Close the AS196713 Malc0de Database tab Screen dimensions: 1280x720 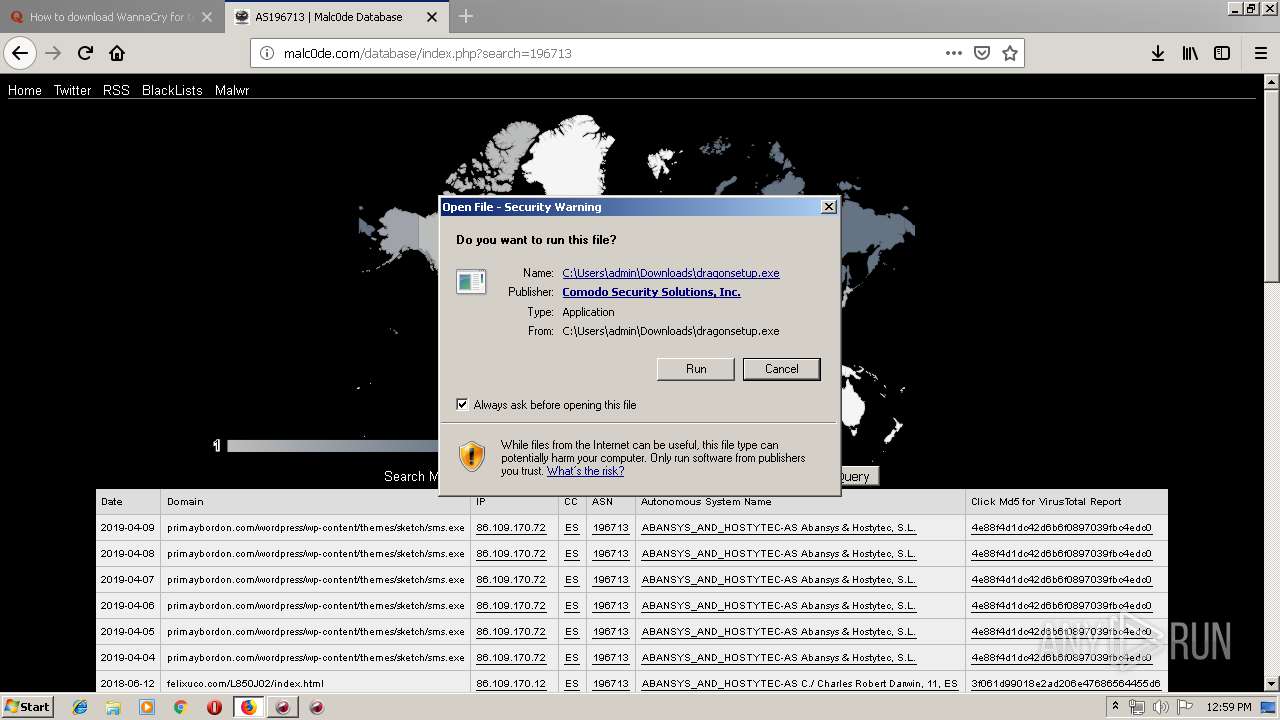coord(433,17)
